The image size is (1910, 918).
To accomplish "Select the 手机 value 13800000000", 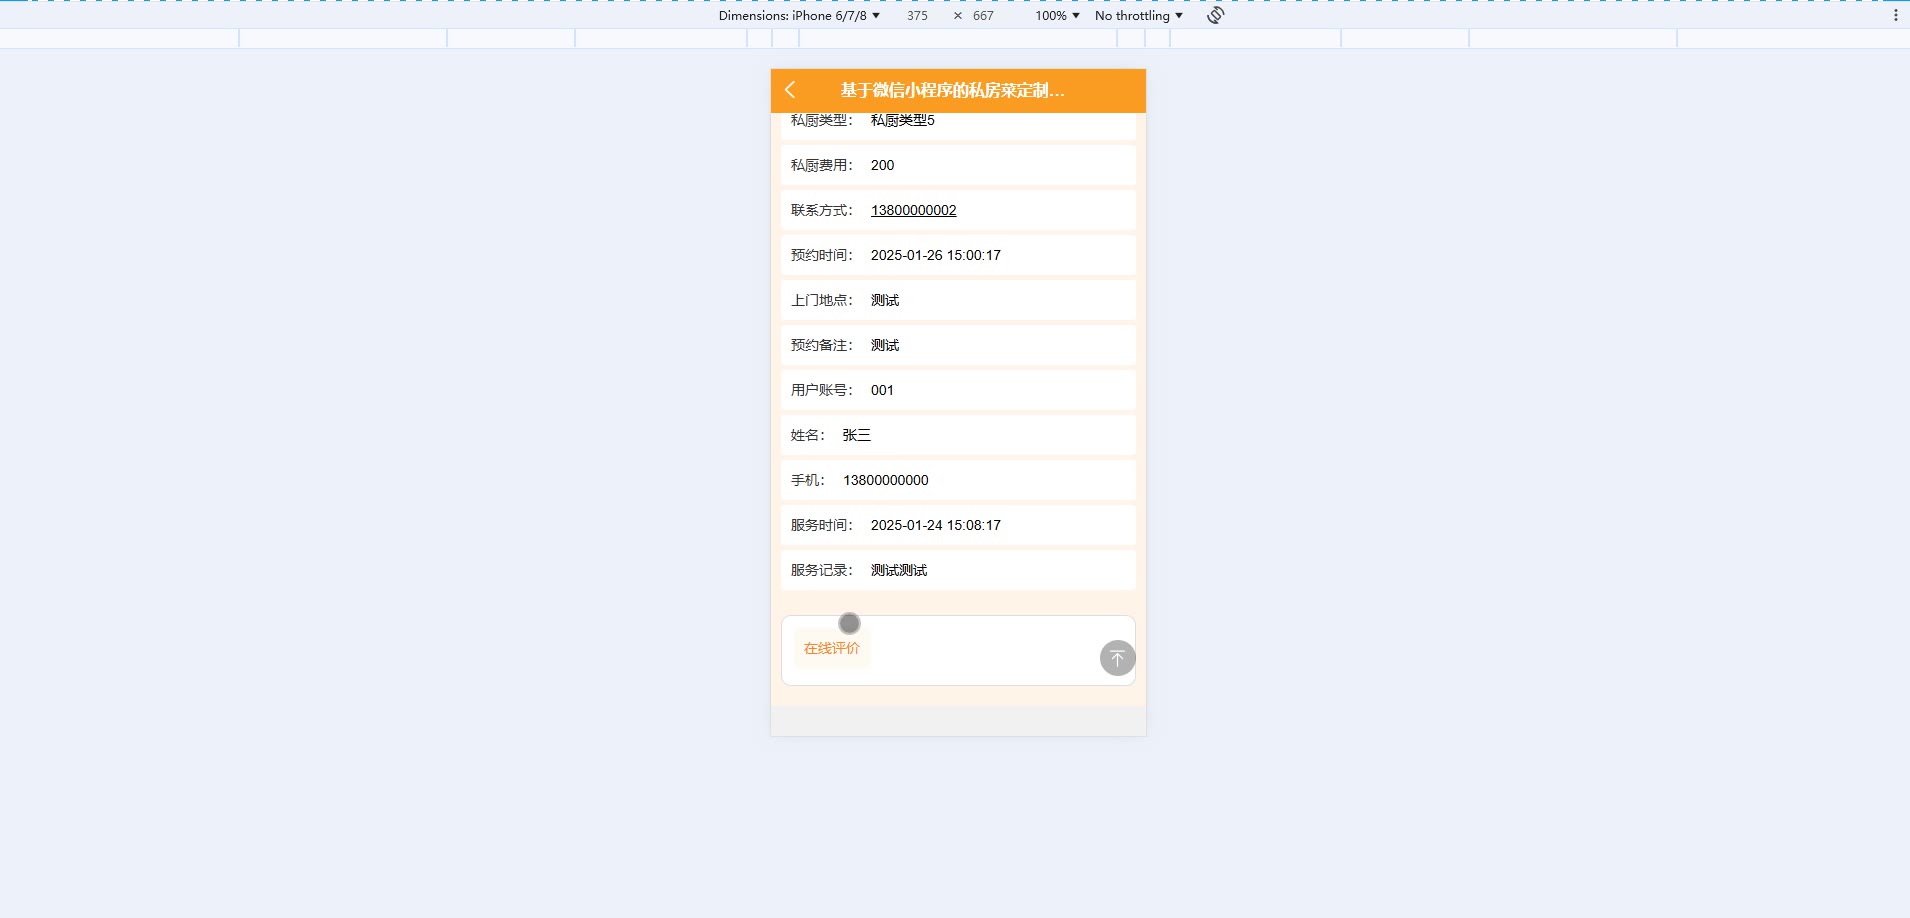I will point(886,480).
